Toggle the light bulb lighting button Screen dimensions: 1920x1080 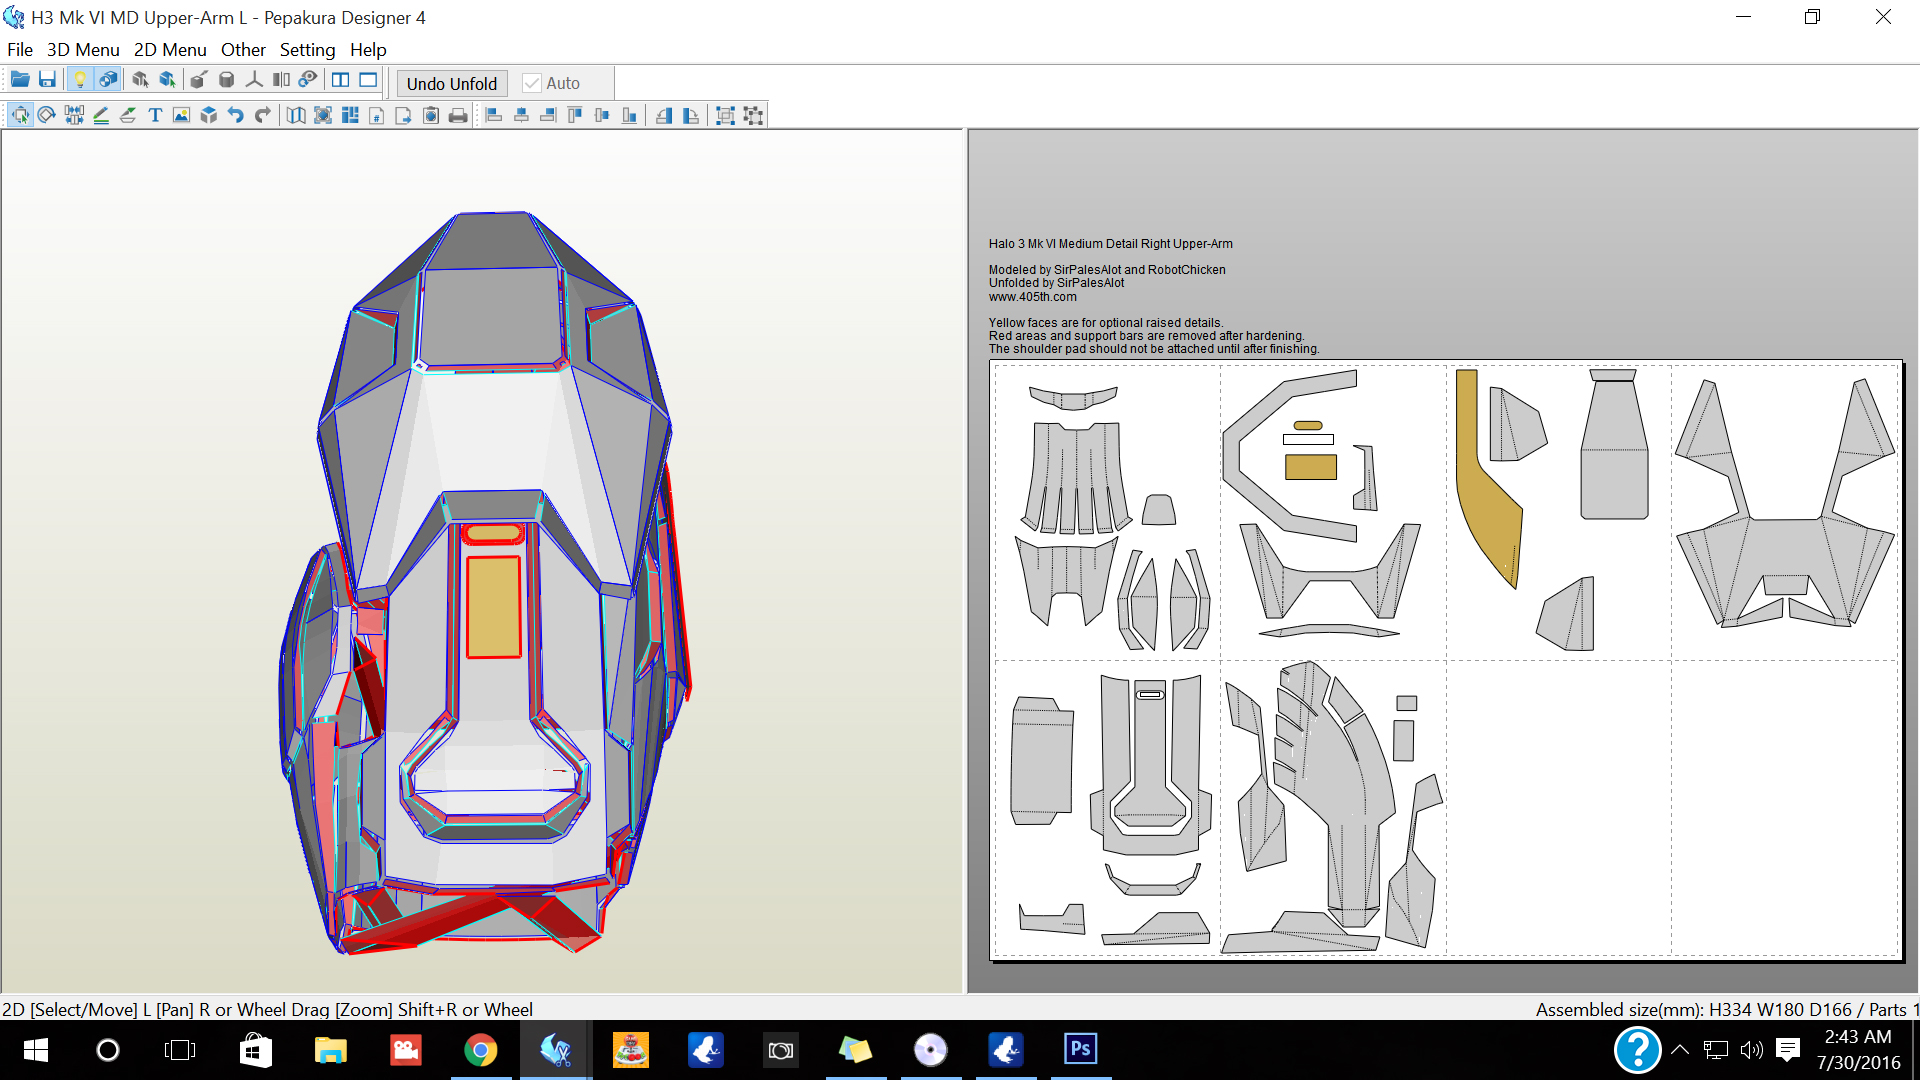pyautogui.click(x=80, y=80)
